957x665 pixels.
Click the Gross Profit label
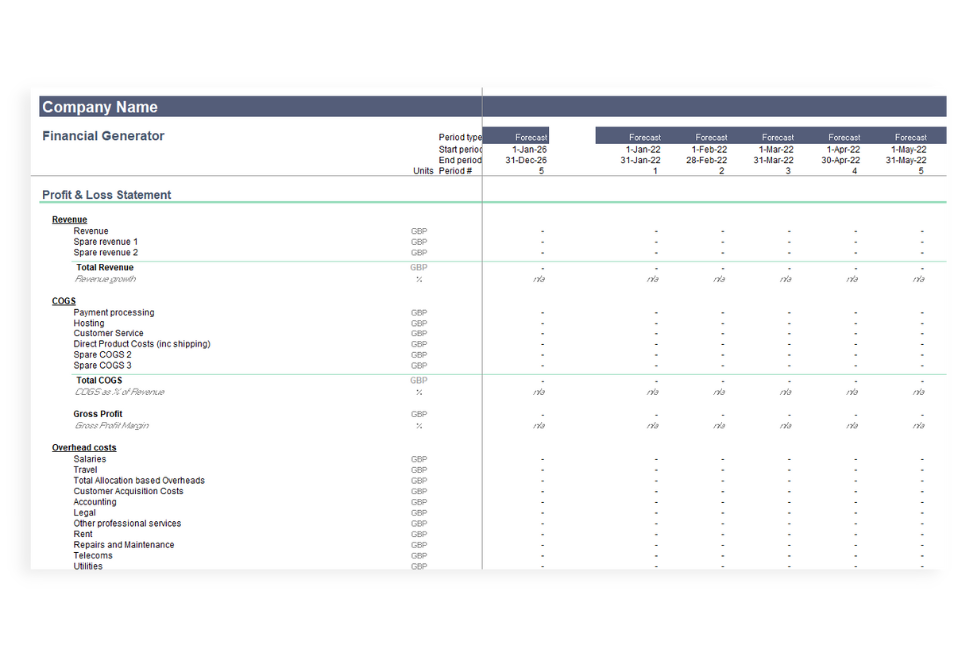point(98,414)
